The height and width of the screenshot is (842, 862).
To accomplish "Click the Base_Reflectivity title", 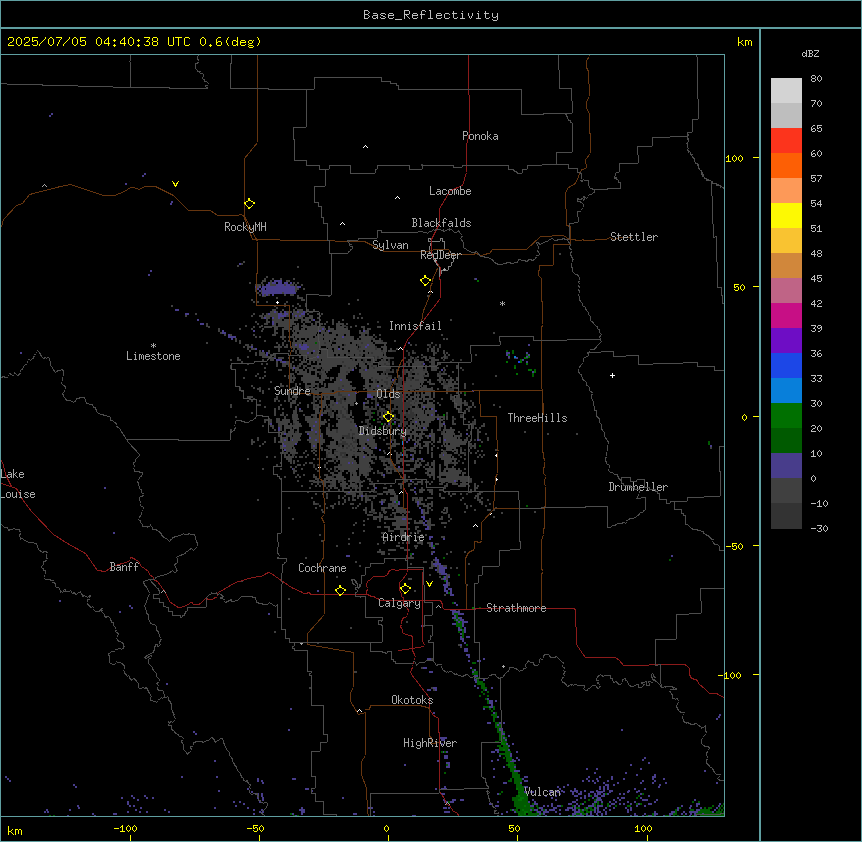I will tap(431, 15).
